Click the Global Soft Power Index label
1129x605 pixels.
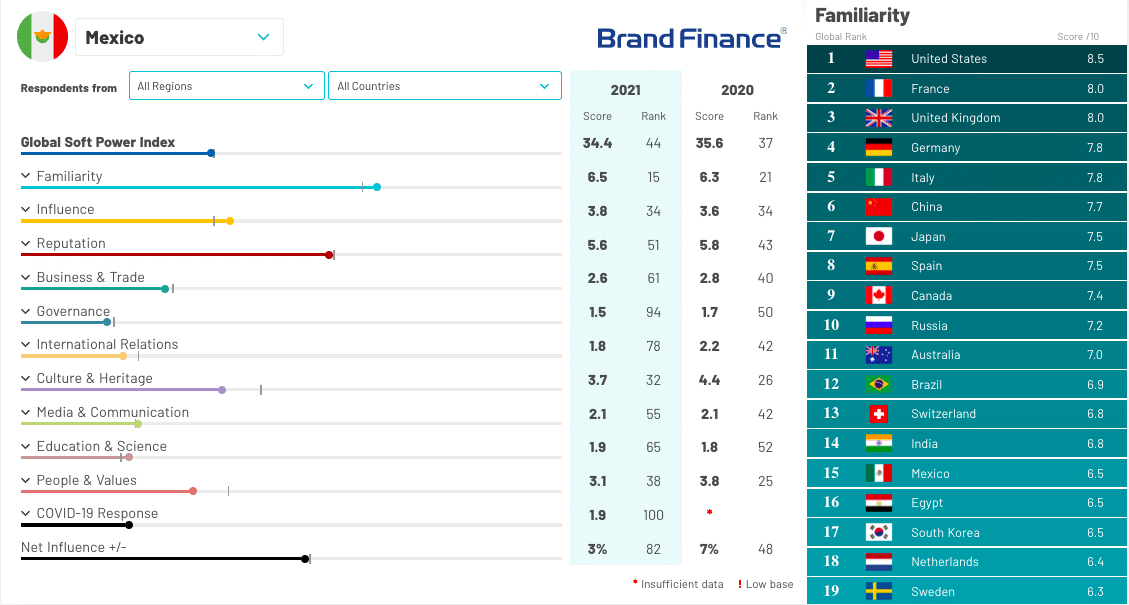[x=98, y=142]
